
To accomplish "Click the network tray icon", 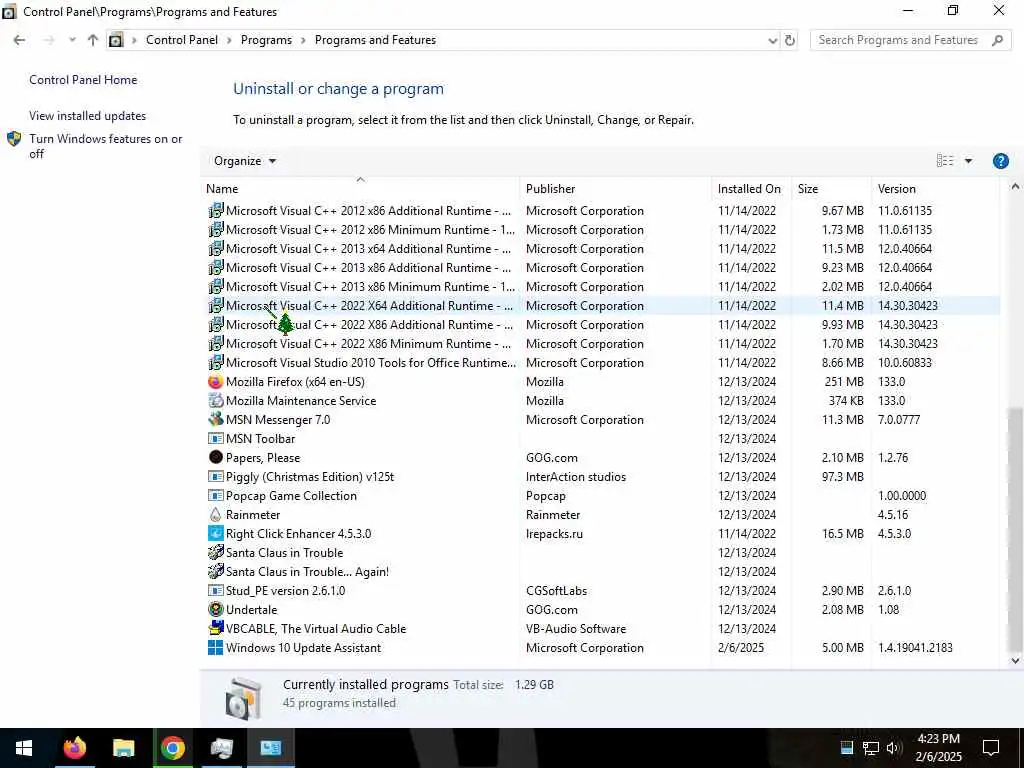I will point(870,748).
